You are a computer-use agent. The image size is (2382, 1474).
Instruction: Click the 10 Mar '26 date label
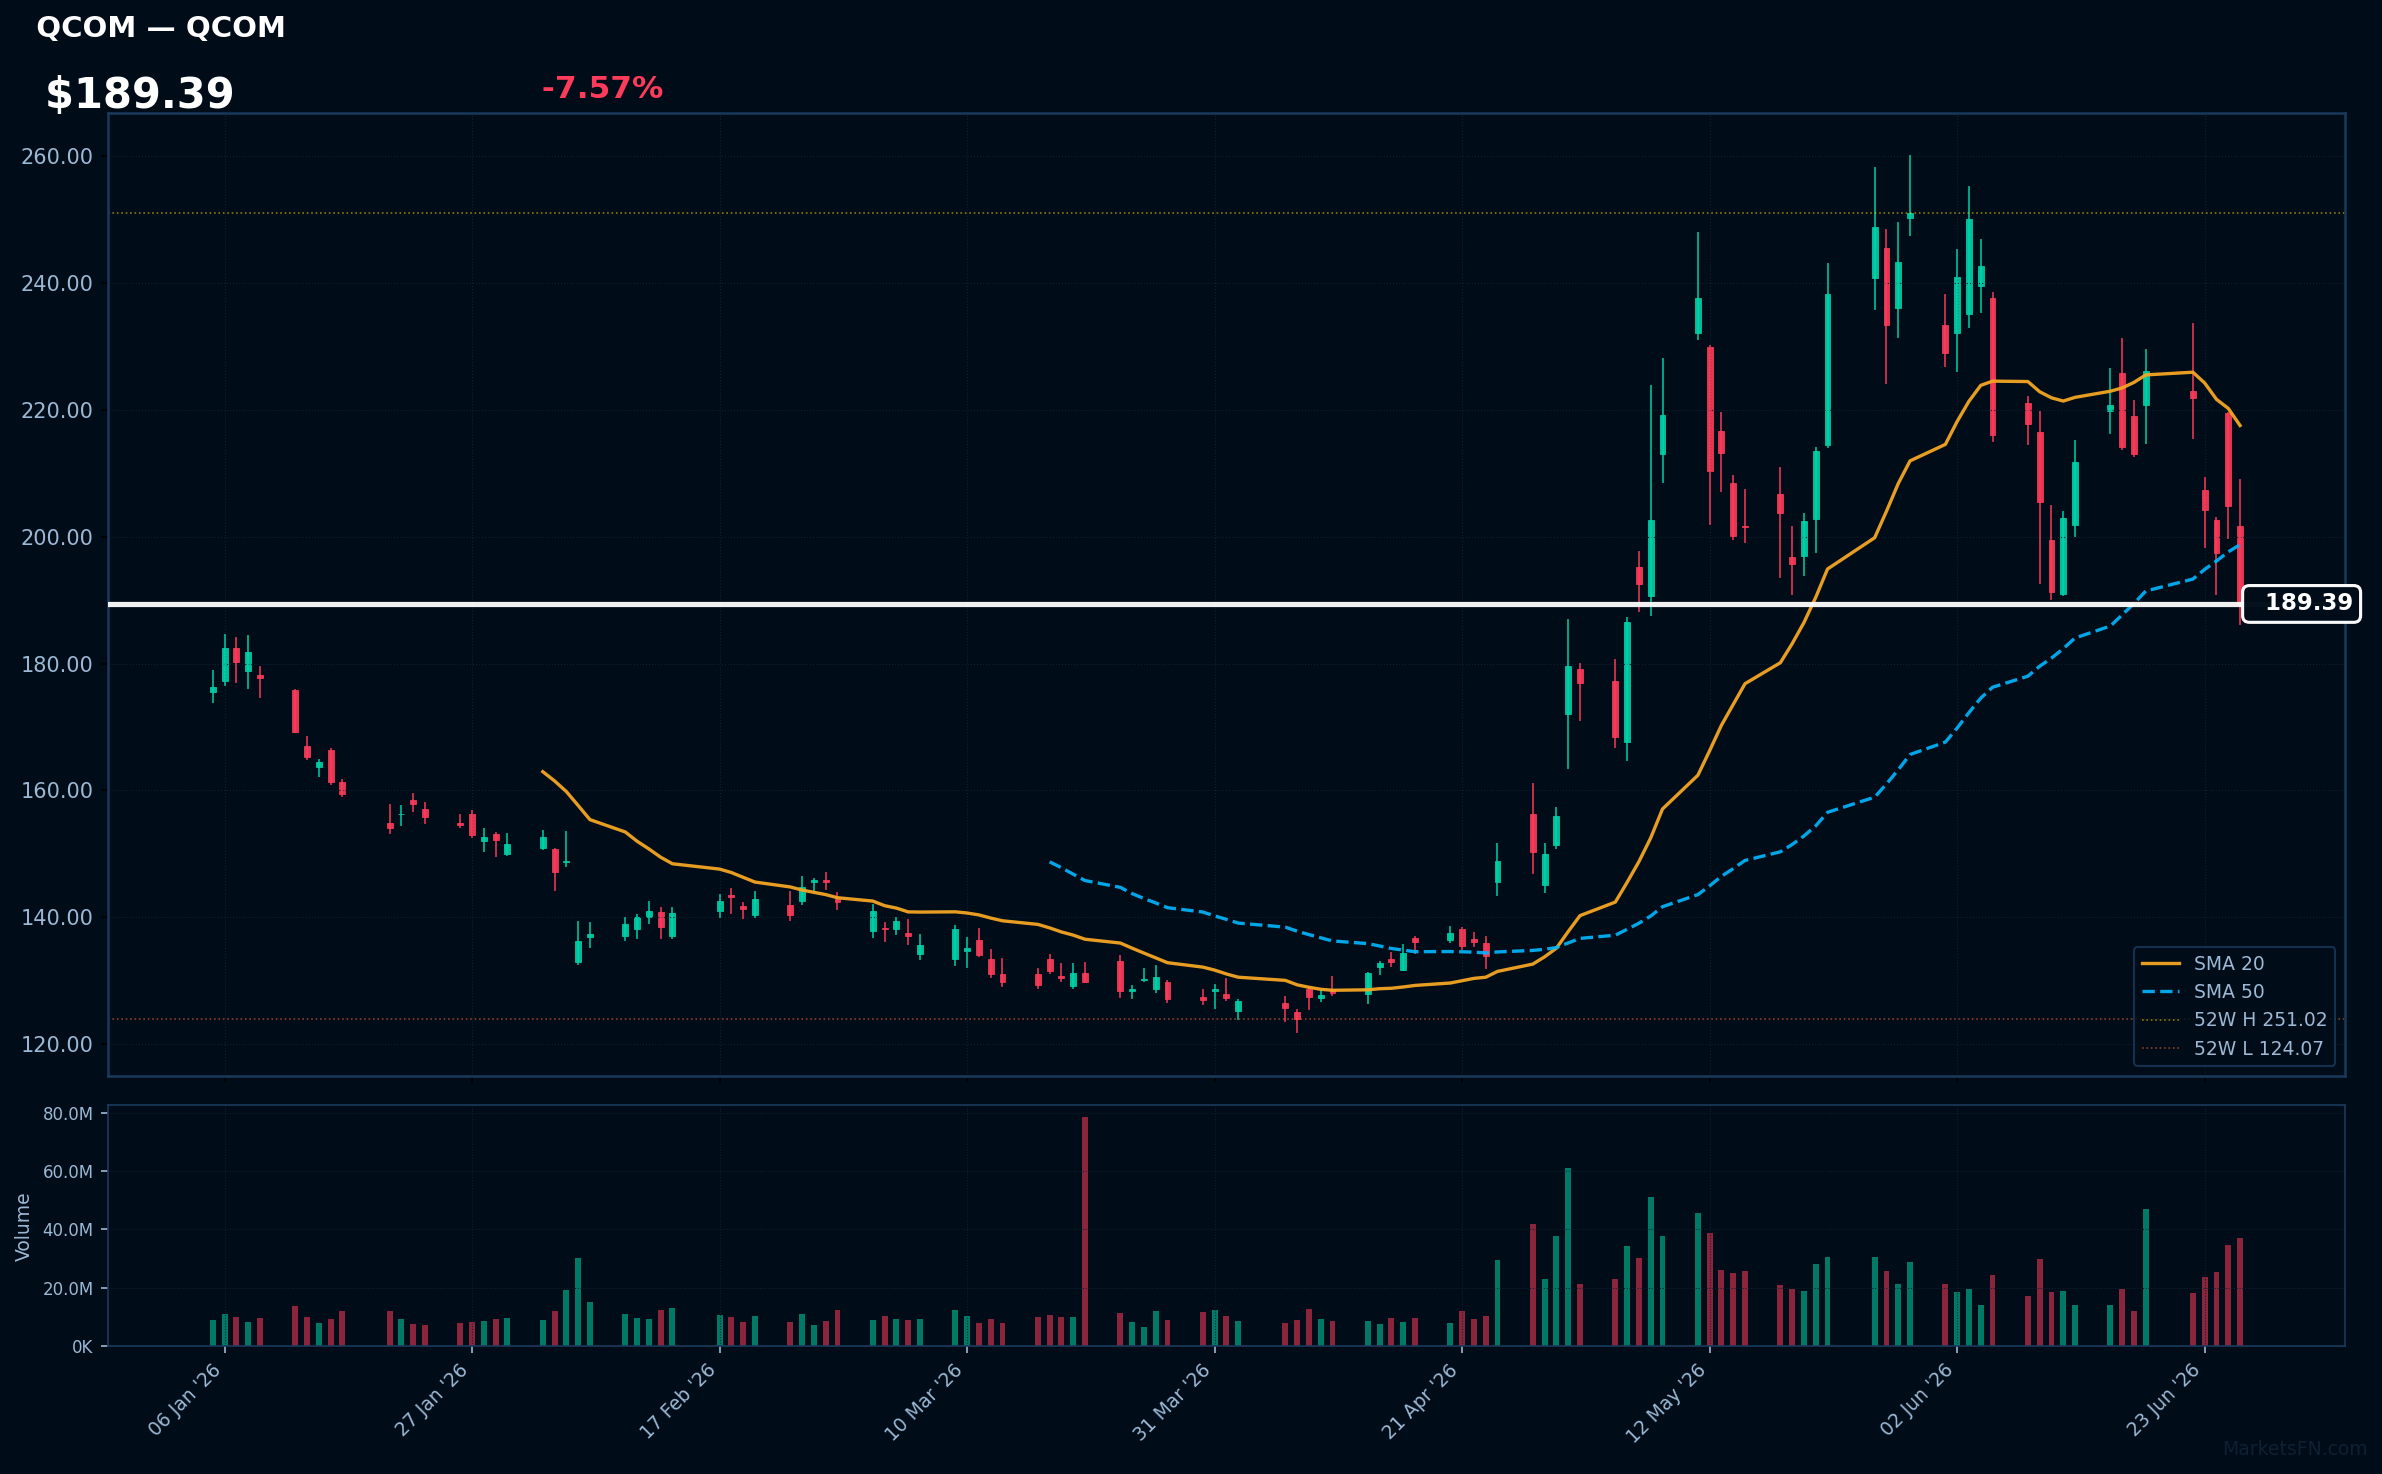925,1400
